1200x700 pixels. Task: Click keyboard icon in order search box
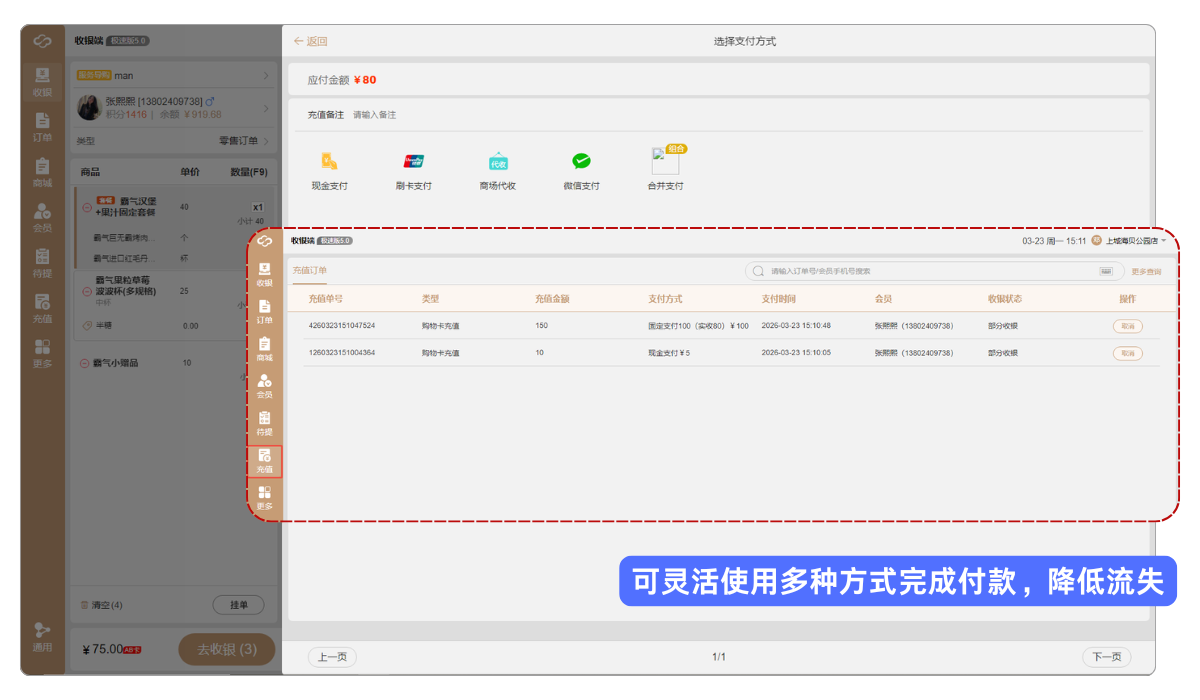click(x=1106, y=271)
